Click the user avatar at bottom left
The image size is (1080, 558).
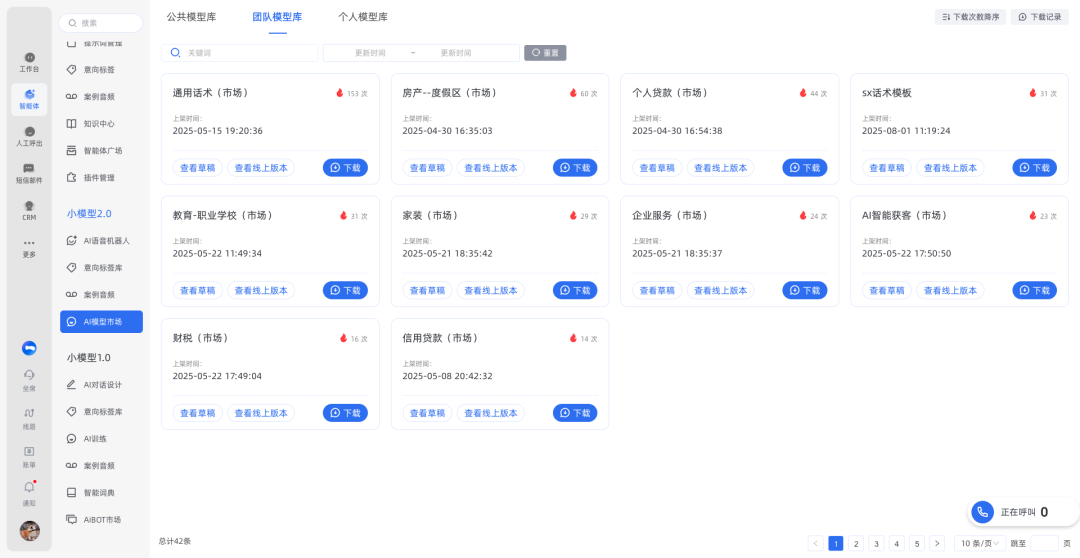click(x=30, y=531)
